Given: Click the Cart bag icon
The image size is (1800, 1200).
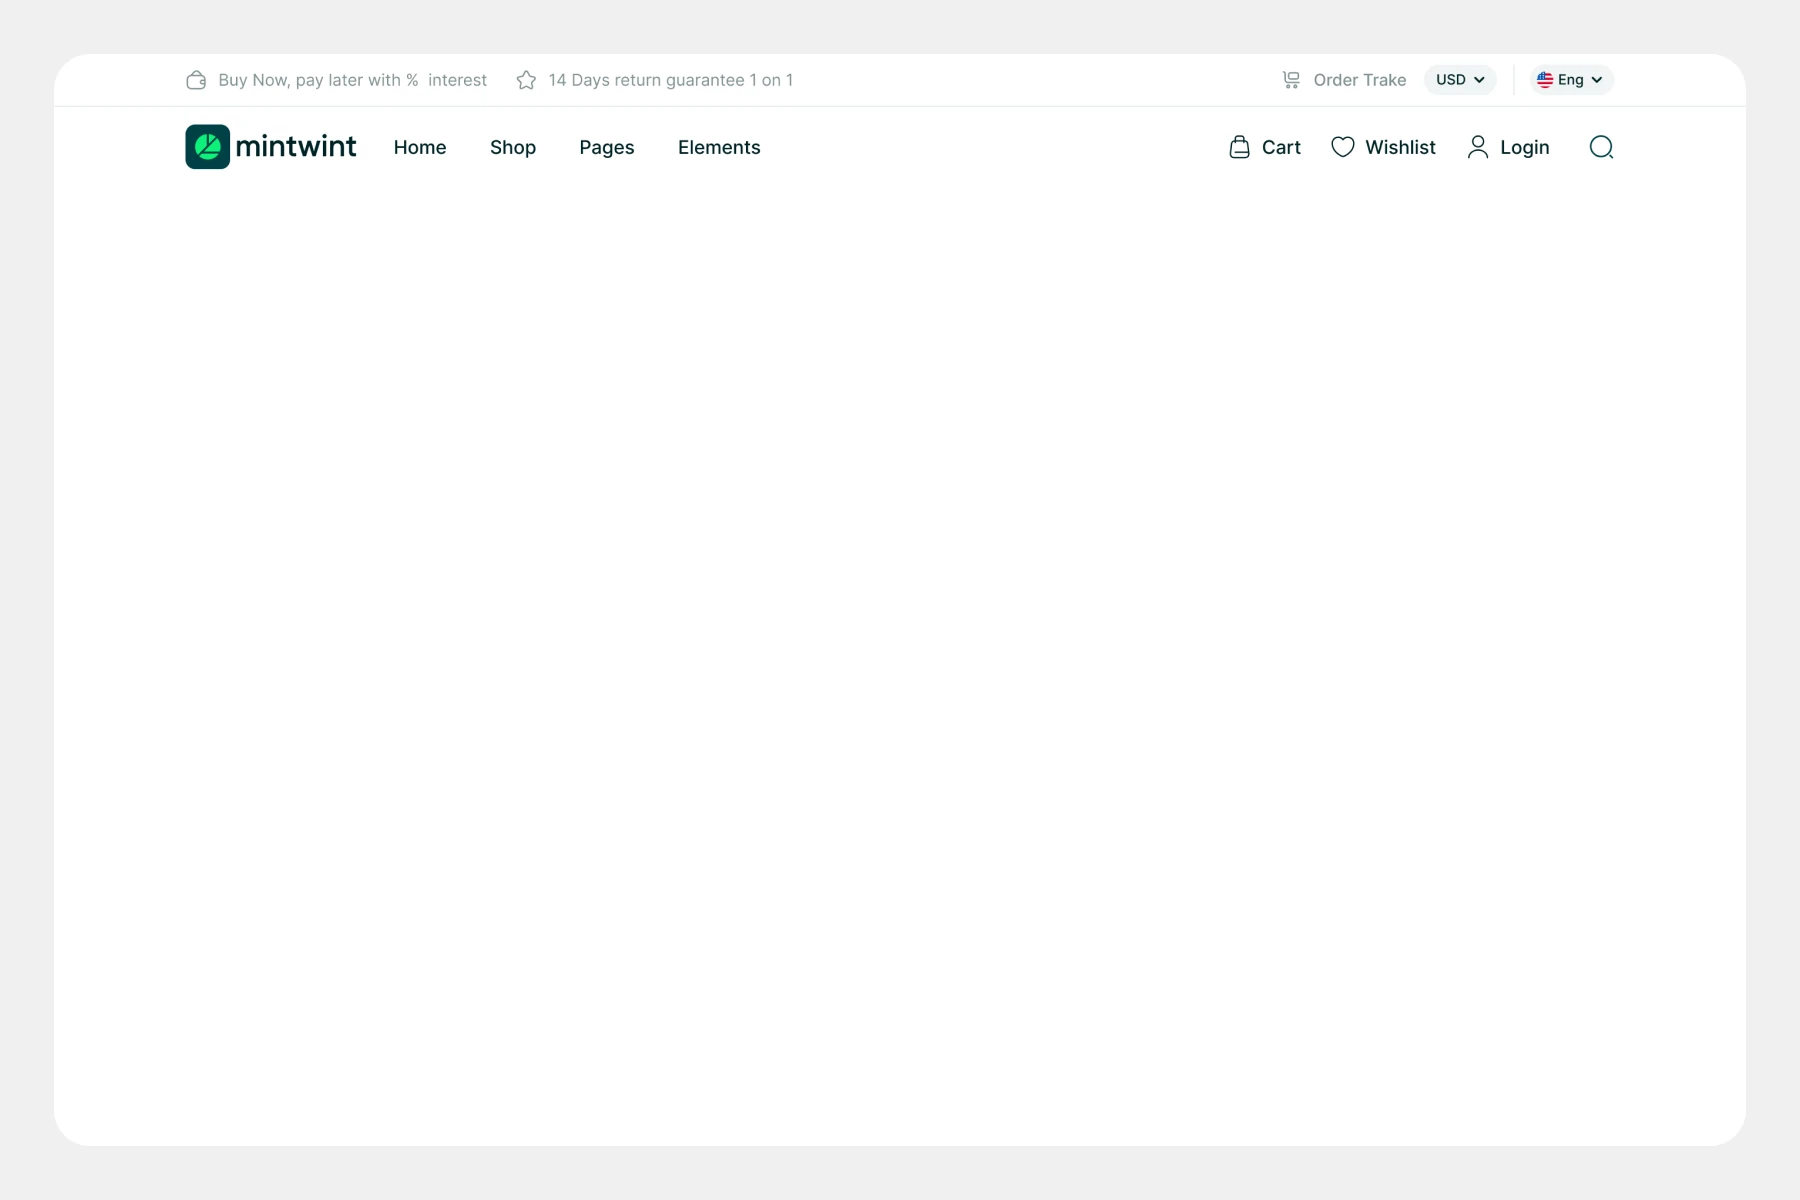Looking at the screenshot, I should [1239, 147].
